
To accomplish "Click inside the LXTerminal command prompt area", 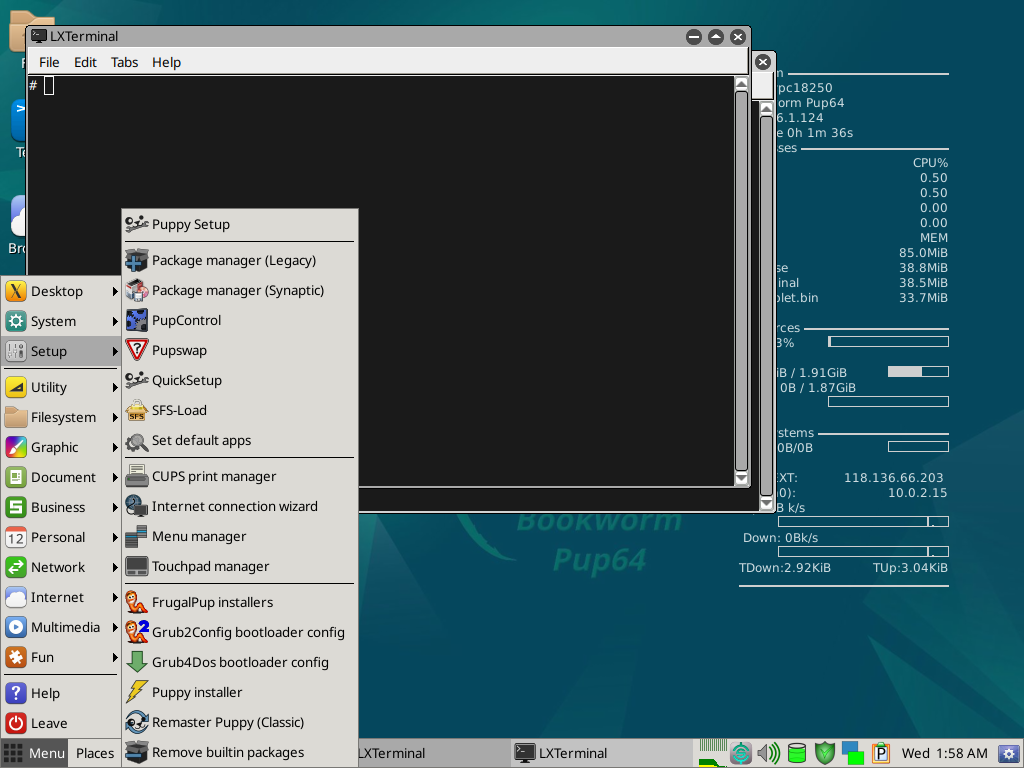I will click(382, 281).
